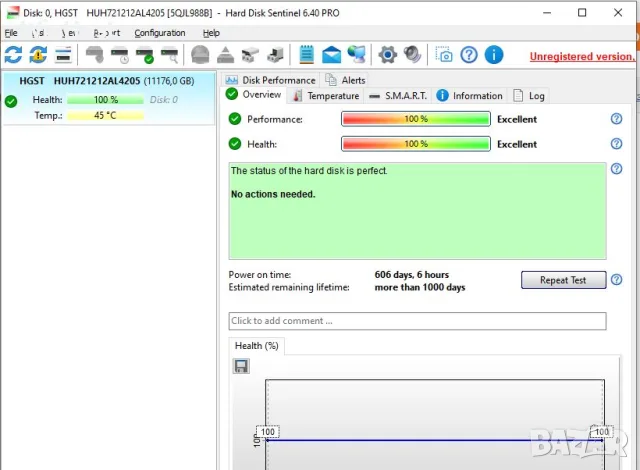Click the gray dome icon in toolbar

200,55
